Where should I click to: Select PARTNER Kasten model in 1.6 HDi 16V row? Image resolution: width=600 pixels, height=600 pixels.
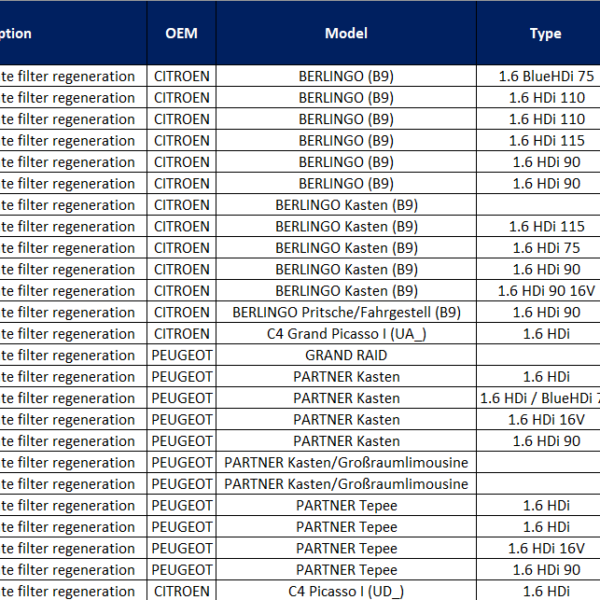(346, 419)
